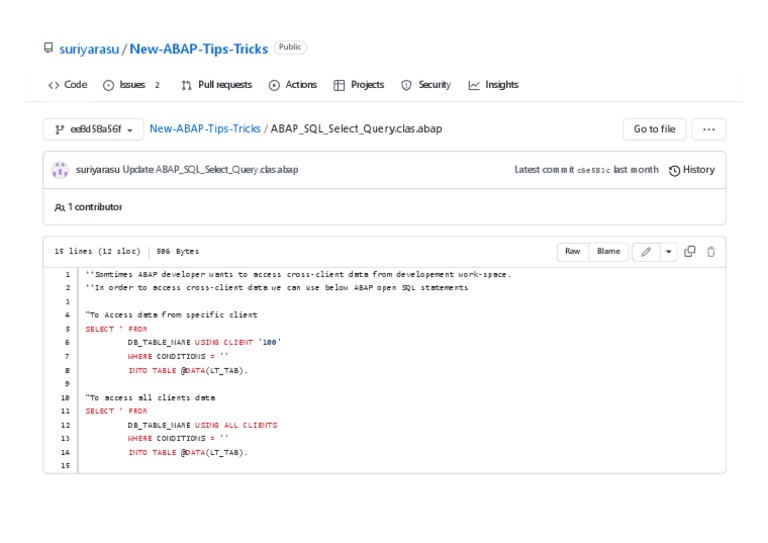This screenshot has height=543, width=768.
Task: Click the contributors people icon
Action: pyautogui.click(x=59, y=207)
